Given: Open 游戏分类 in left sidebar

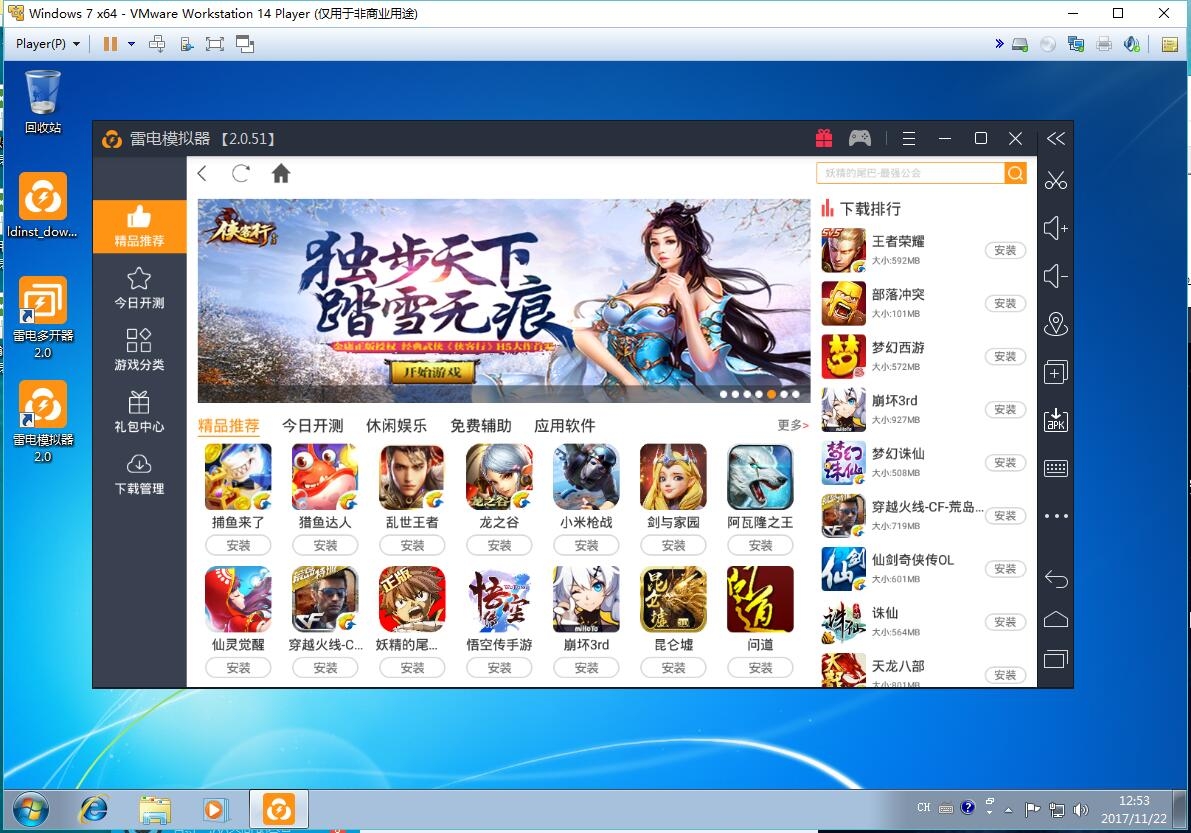Looking at the screenshot, I should coord(139,350).
